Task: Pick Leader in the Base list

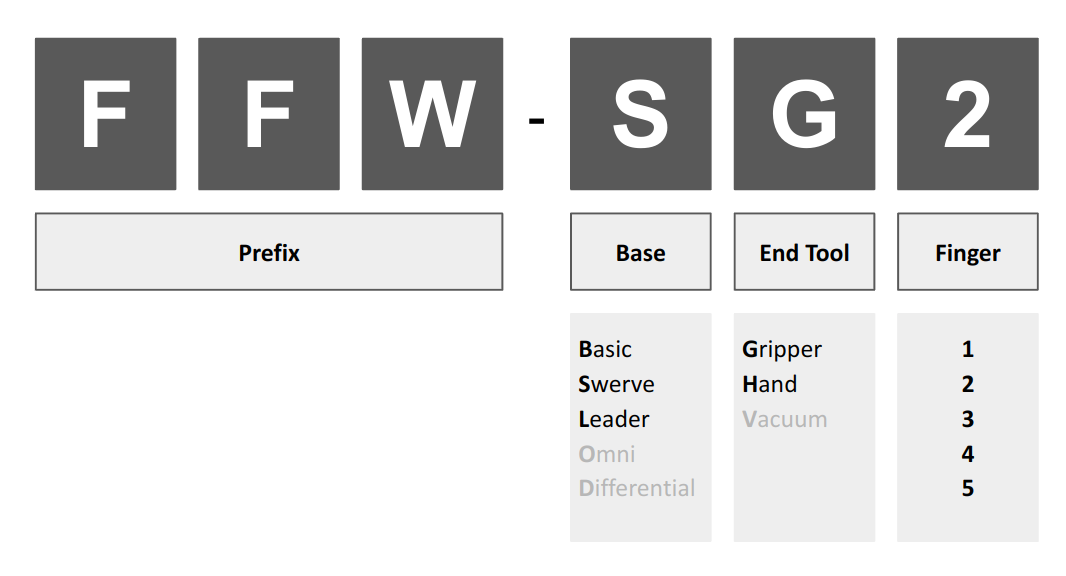Action: click(614, 419)
